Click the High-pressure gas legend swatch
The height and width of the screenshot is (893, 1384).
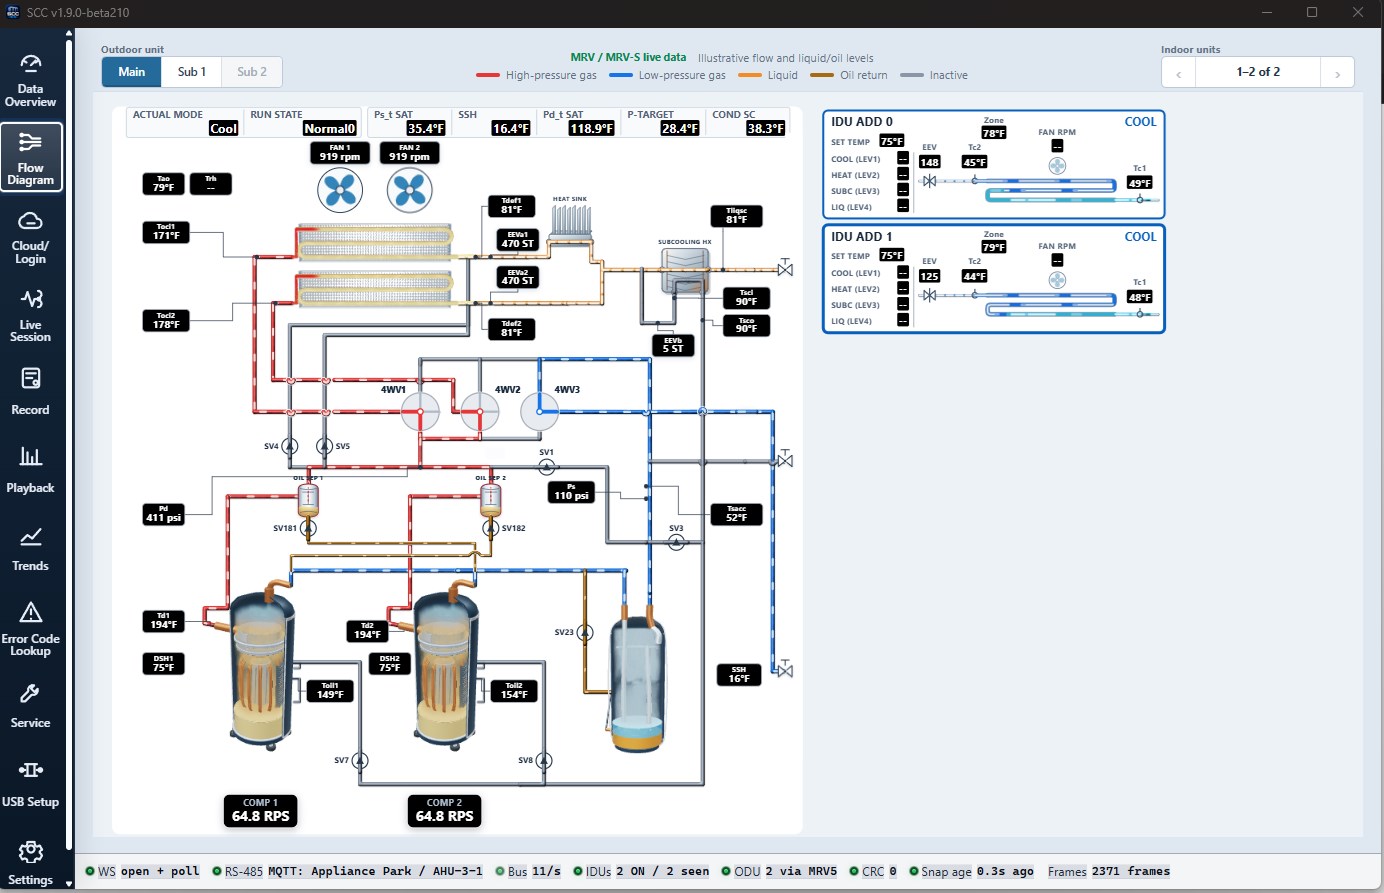[x=488, y=75]
